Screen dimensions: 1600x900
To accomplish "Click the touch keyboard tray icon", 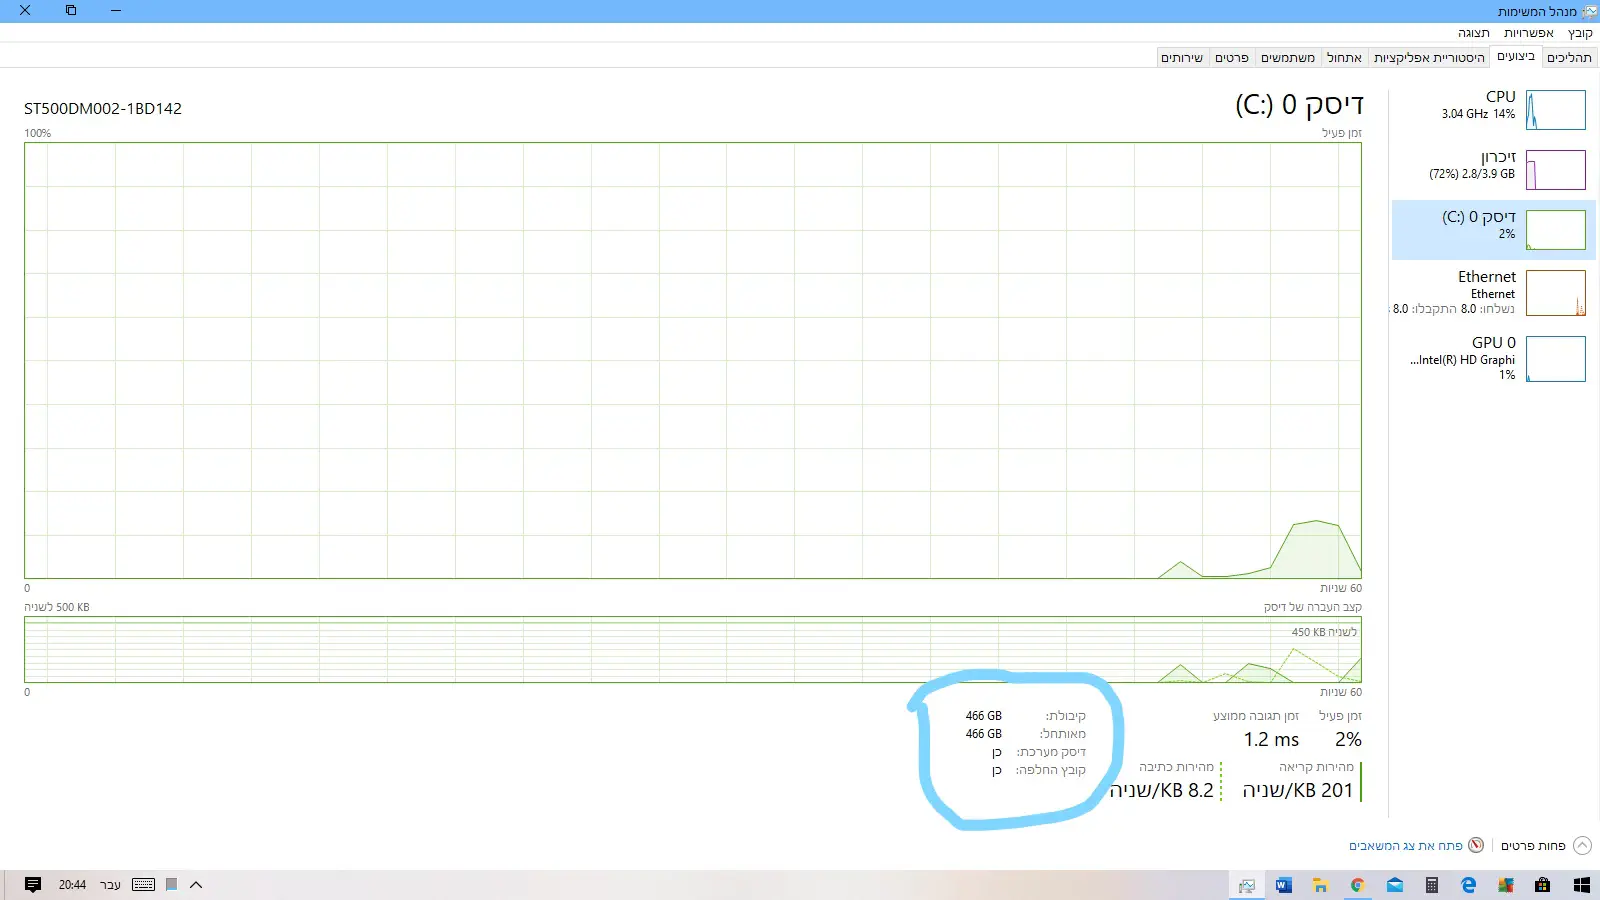I will [143, 885].
